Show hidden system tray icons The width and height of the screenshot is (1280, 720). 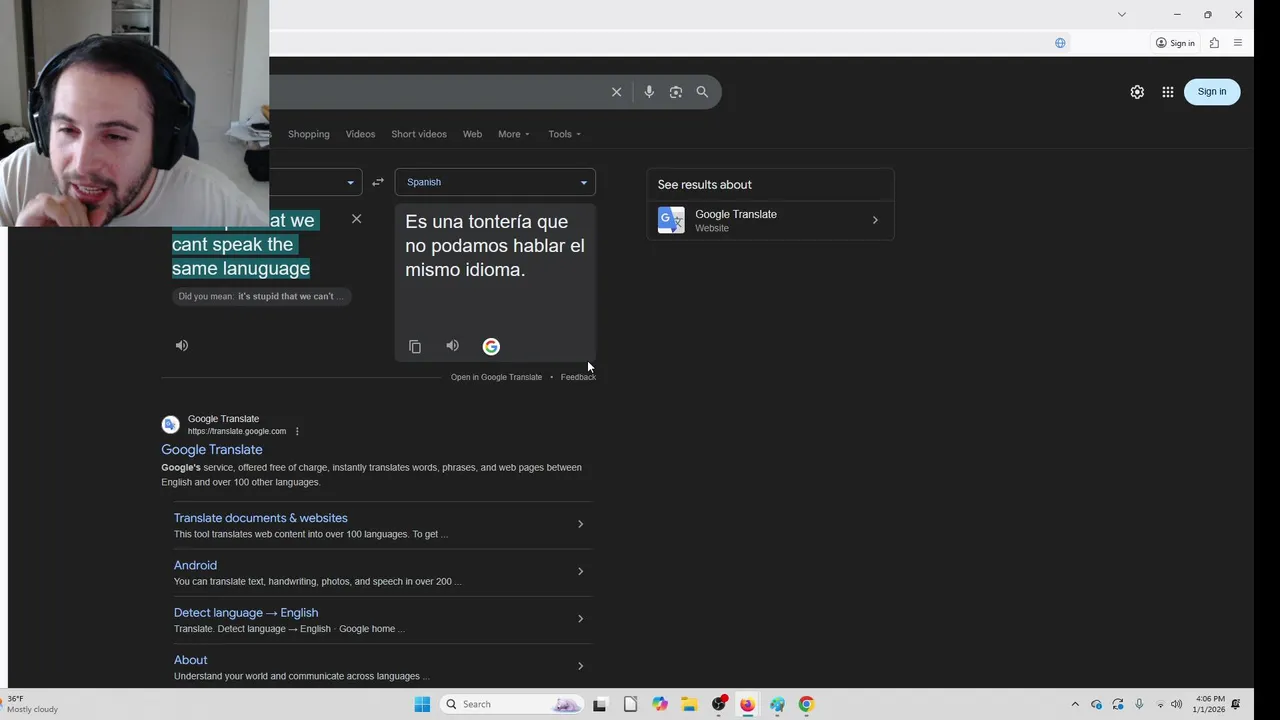click(1075, 704)
